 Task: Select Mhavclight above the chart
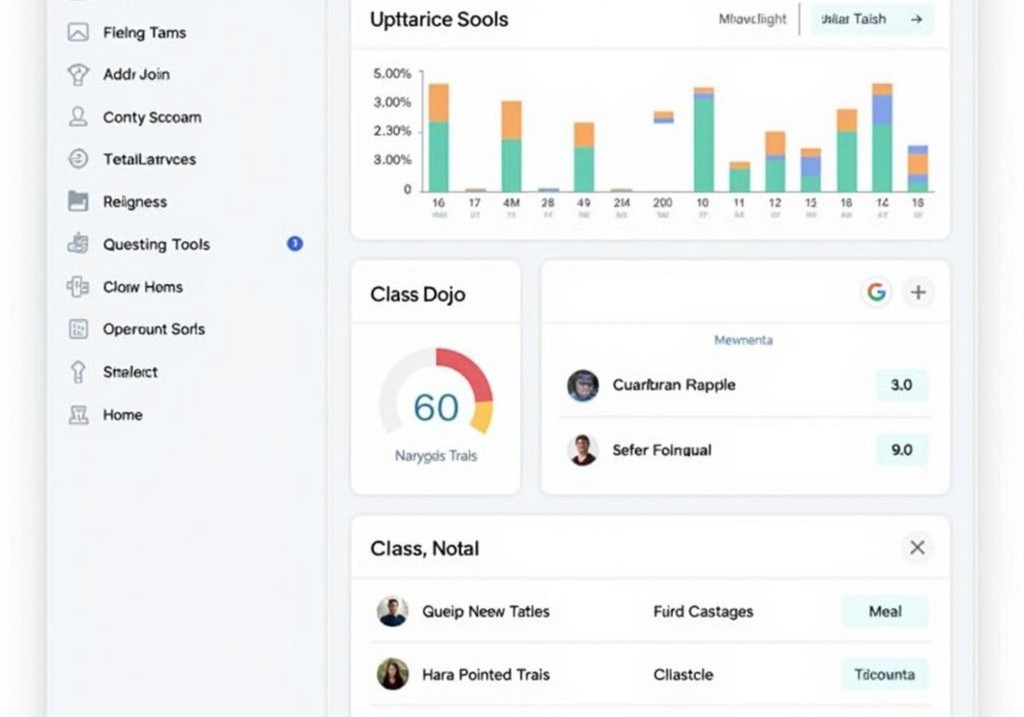[751, 18]
